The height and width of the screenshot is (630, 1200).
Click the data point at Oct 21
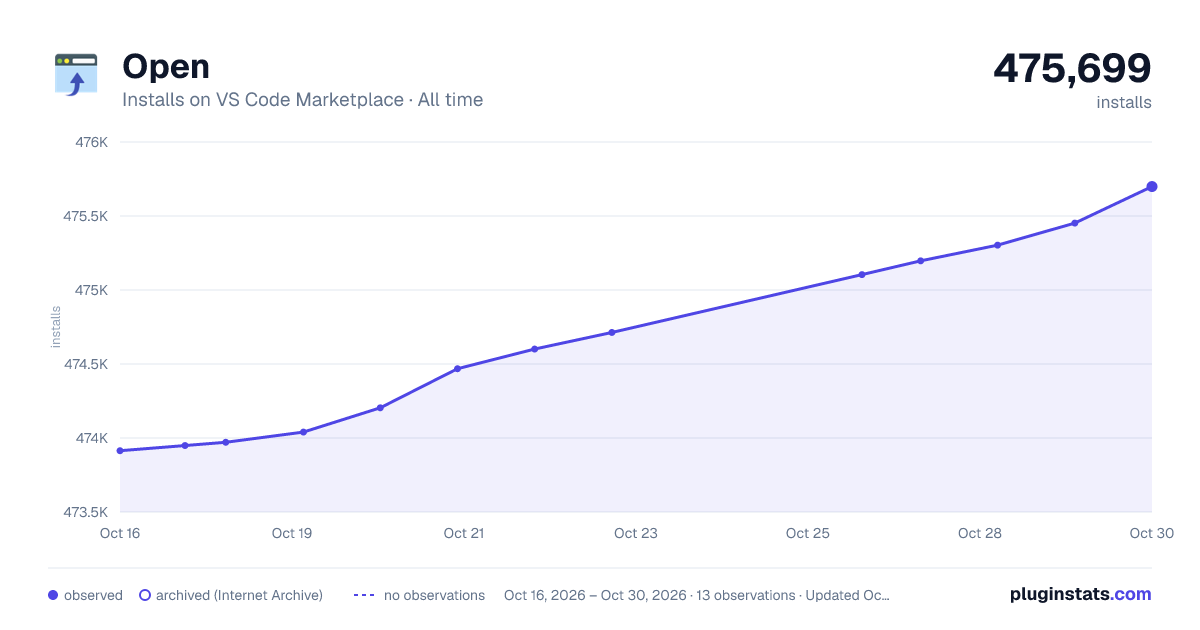pos(457,369)
